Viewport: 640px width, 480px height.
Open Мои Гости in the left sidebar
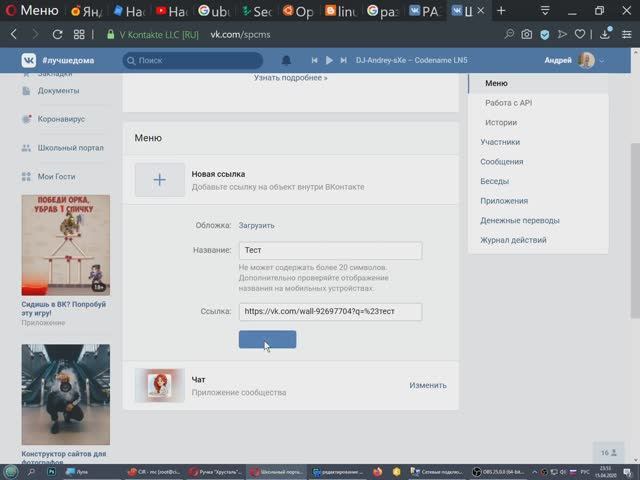click(58, 176)
